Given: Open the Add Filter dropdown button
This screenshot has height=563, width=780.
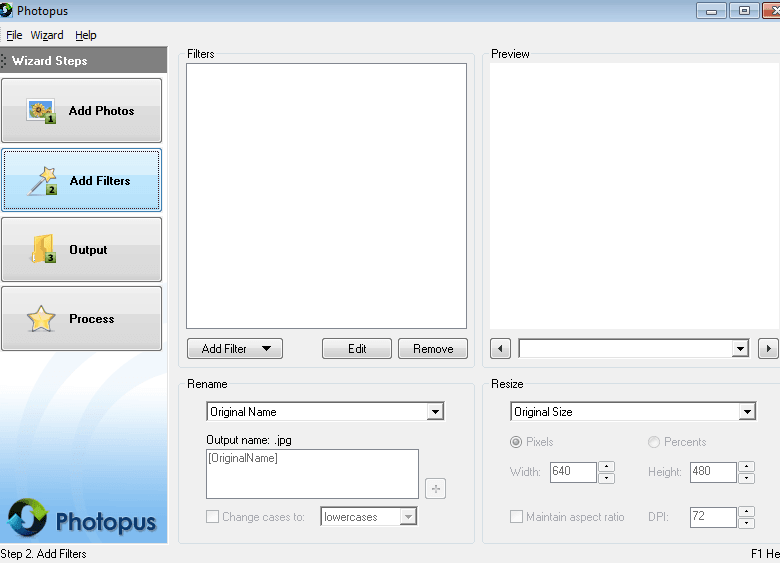Looking at the screenshot, I should 235,349.
